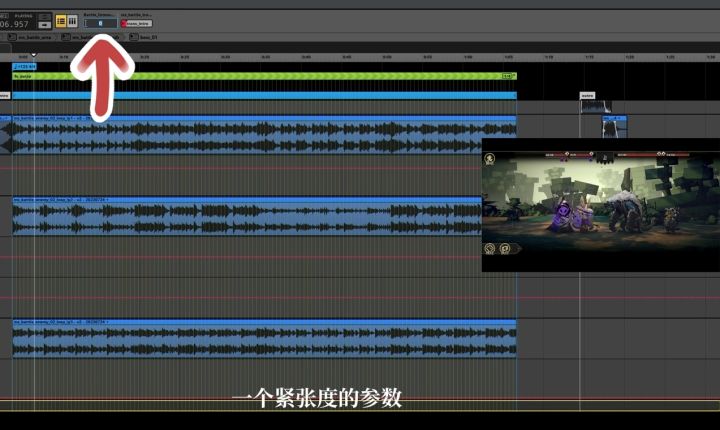Select the blue tempo marker 125 4/4
The image size is (720, 430).
(x=24, y=67)
